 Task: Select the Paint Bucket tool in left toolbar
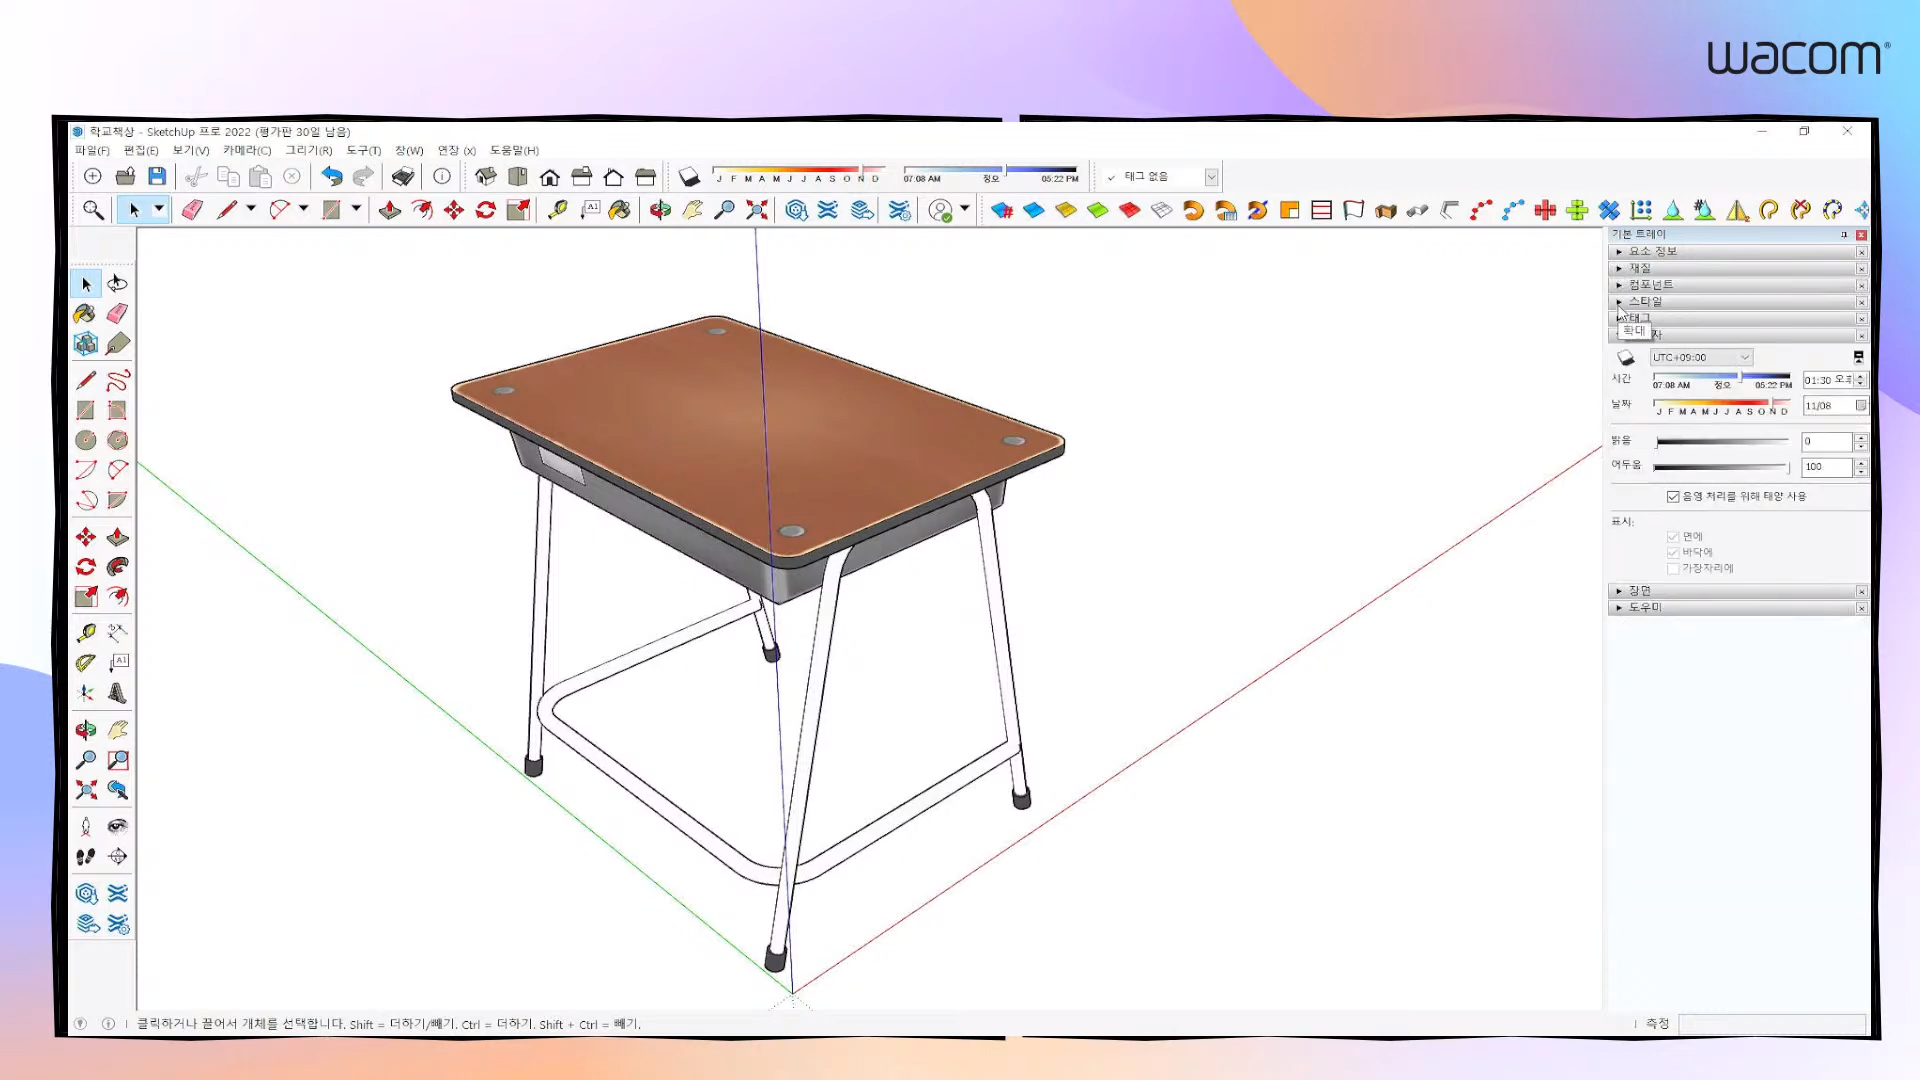[x=86, y=314]
